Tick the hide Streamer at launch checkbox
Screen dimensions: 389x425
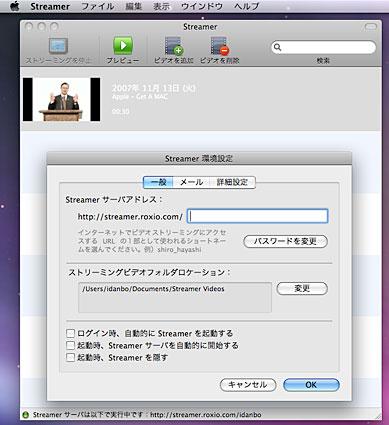(70, 357)
